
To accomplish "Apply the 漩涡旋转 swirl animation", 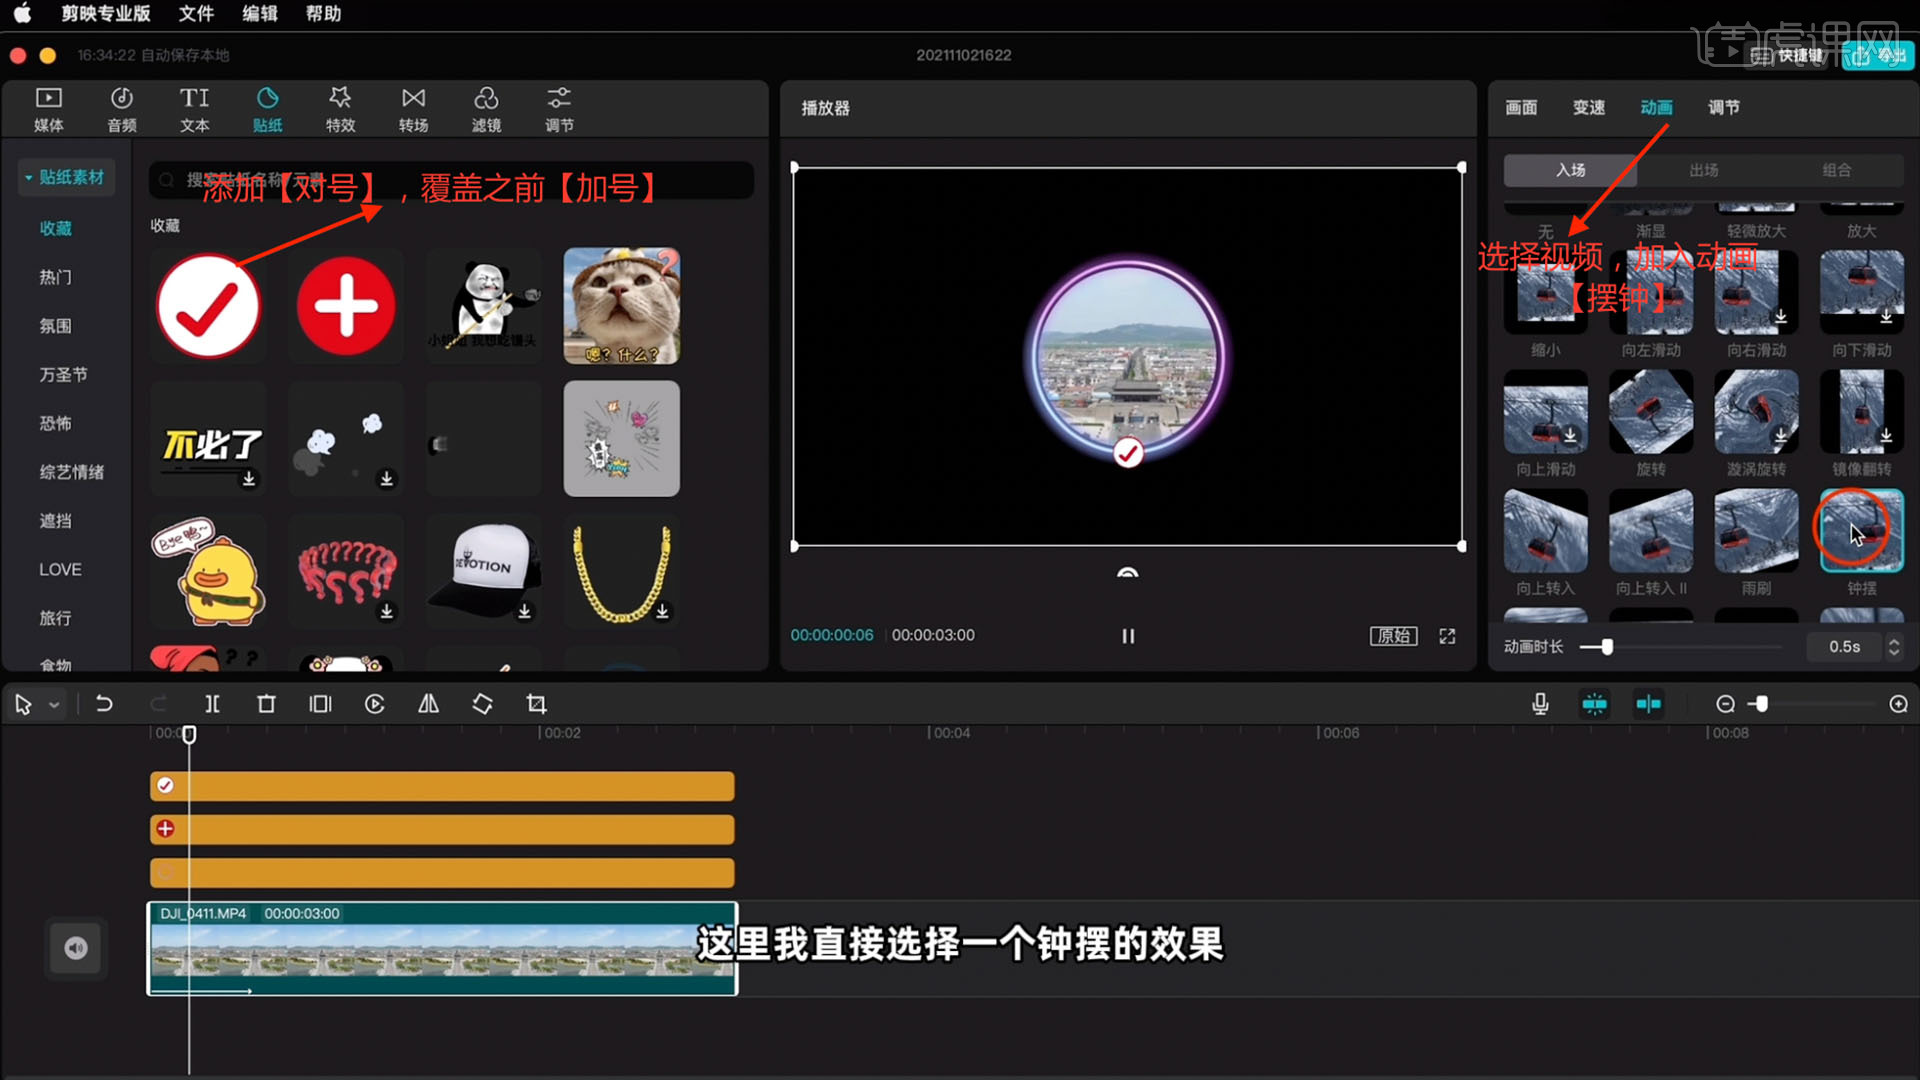I will [x=1756, y=412].
